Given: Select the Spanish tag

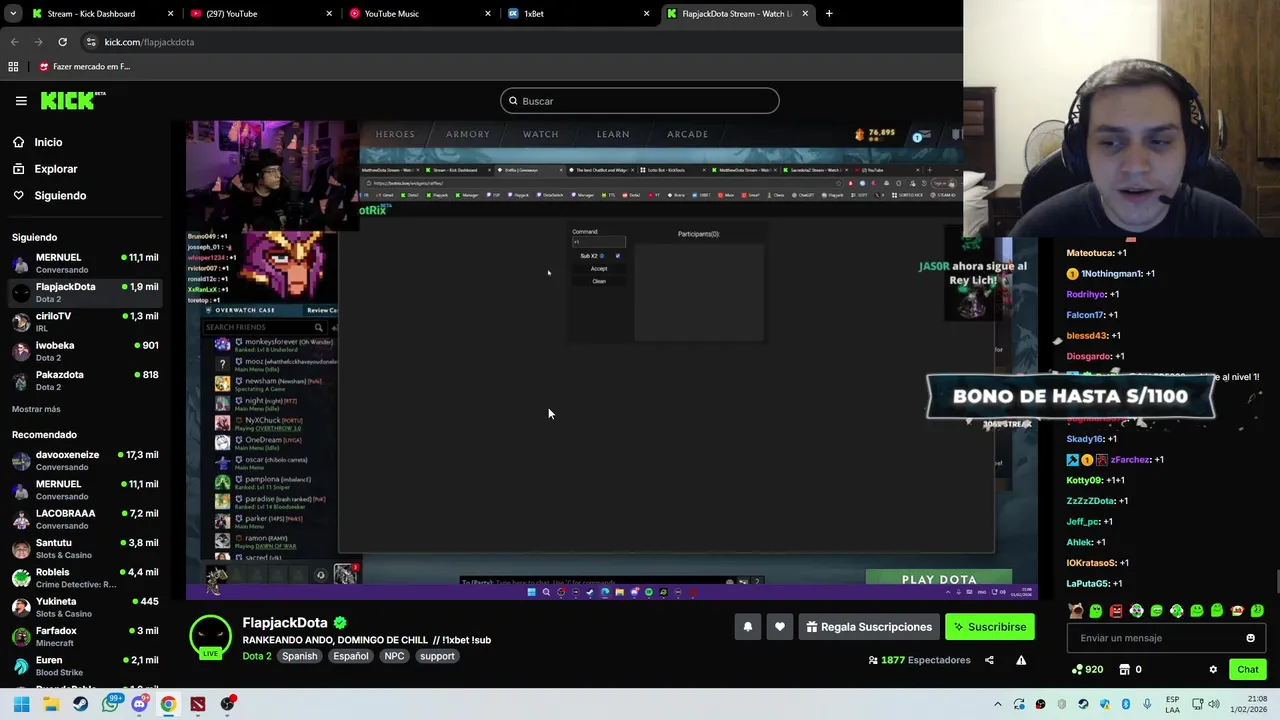Looking at the screenshot, I should click(299, 656).
